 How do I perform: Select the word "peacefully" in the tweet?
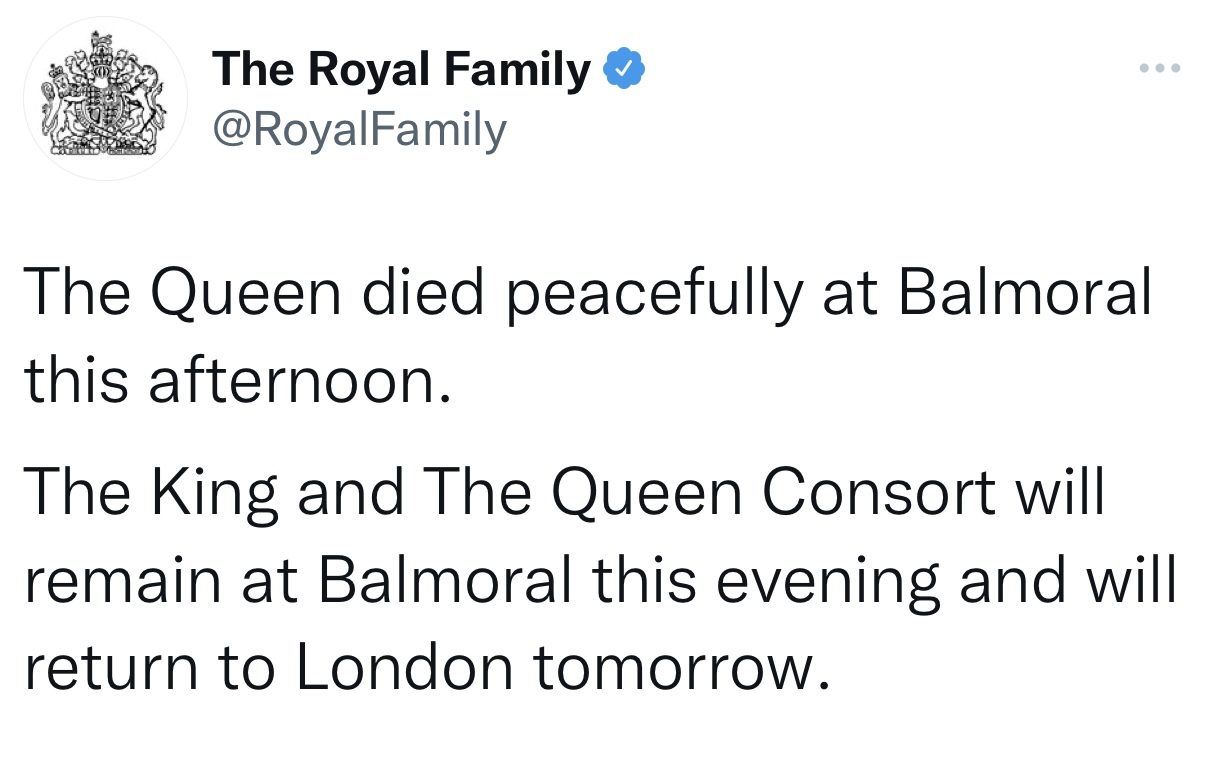tap(656, 293)
